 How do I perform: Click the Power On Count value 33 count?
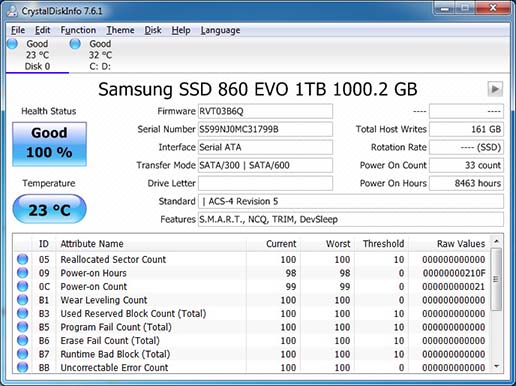click(x=466, y=165)
